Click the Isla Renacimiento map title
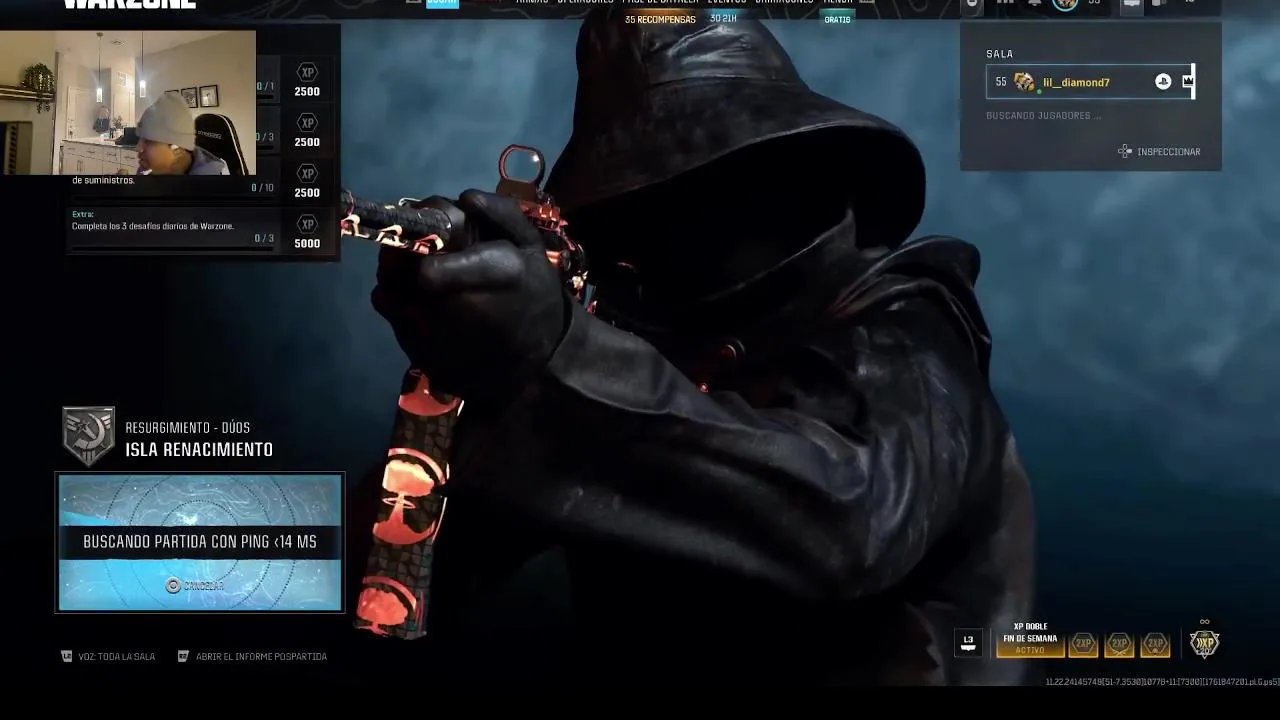This screenshot has width=1280, height=720. (x=199, y=450)
